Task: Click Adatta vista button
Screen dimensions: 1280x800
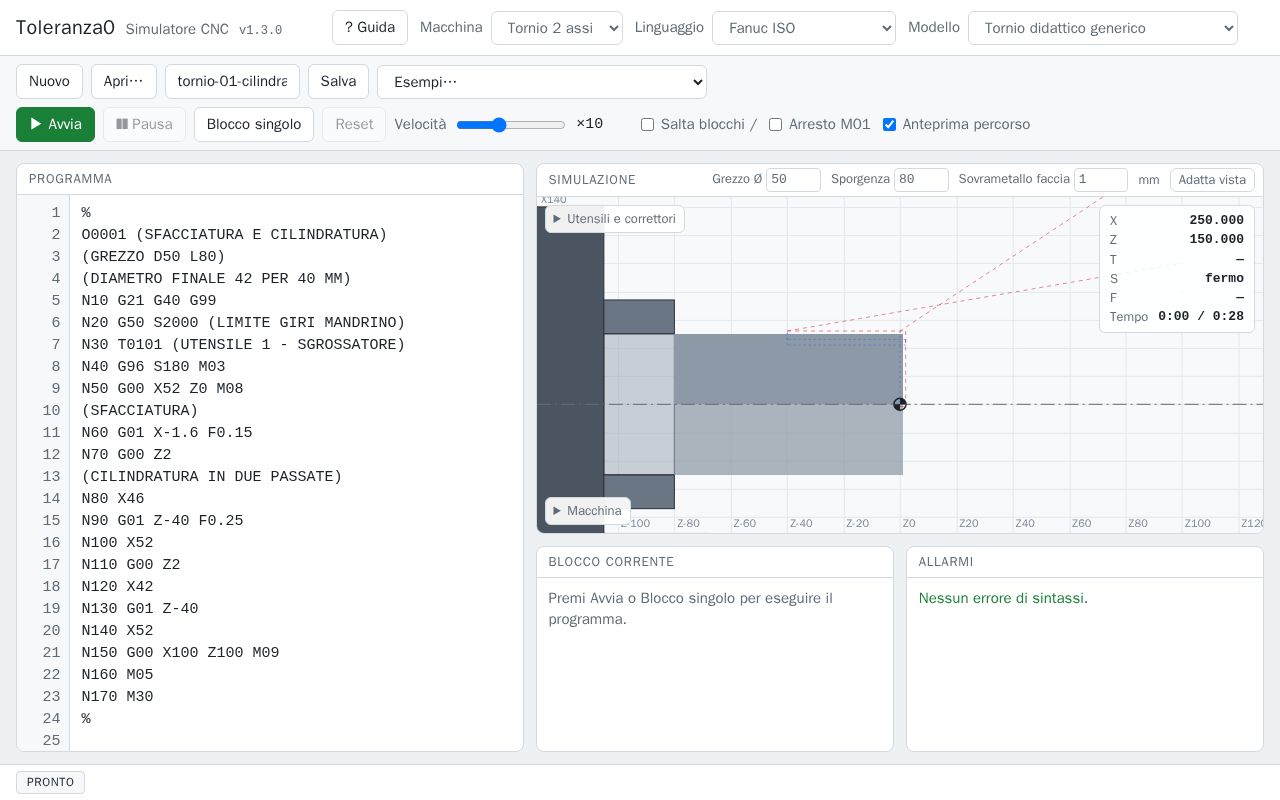Action: coord(1212,180)
